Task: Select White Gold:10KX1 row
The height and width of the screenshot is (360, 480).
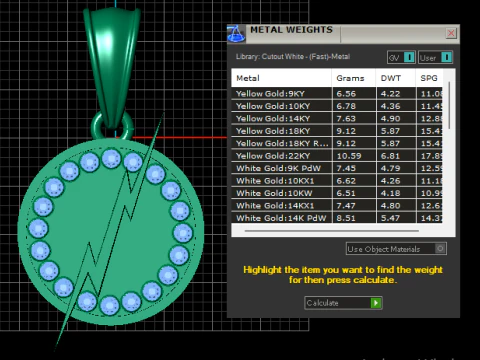Action: pyautogui.click(x=337, y=181)
